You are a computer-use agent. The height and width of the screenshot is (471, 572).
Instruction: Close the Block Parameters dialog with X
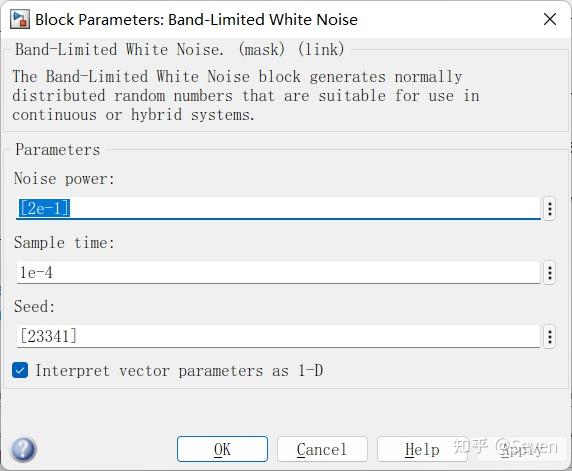550,19
